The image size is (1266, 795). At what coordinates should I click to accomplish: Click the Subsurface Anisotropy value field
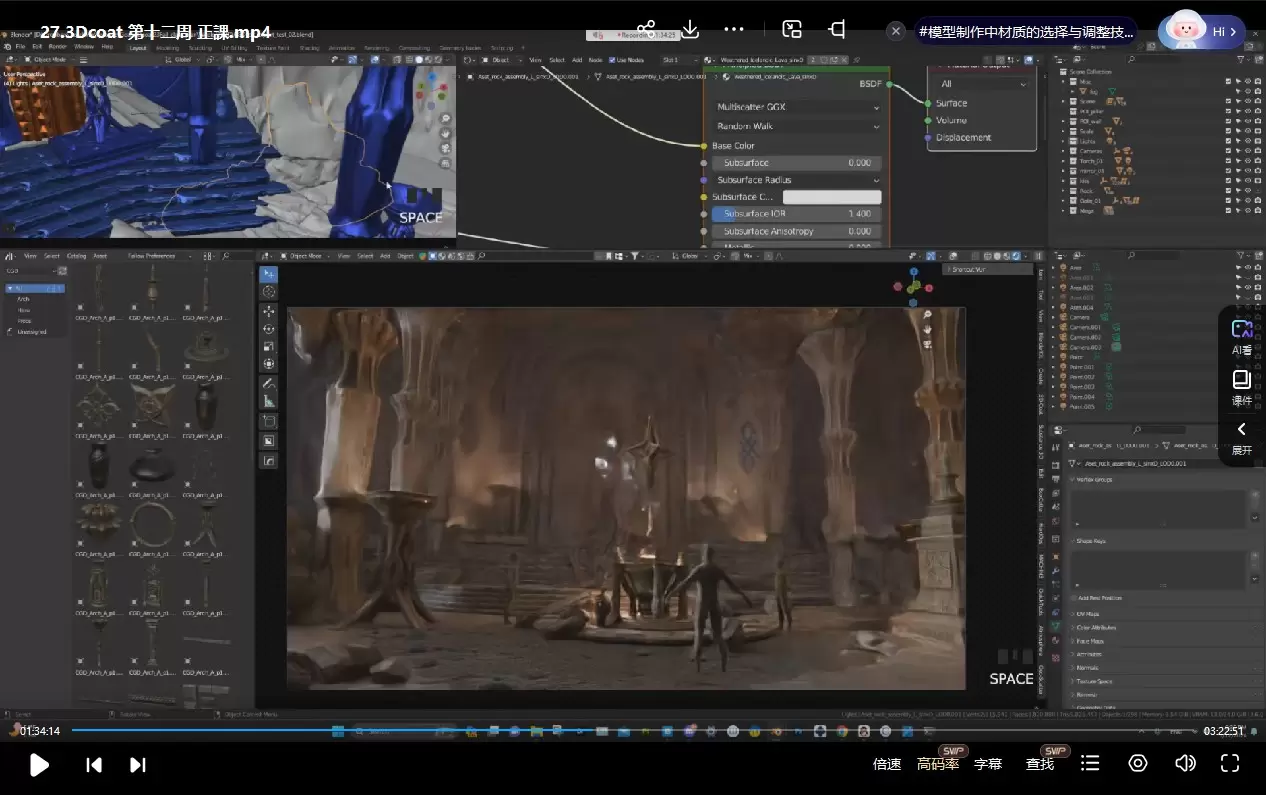798,231
